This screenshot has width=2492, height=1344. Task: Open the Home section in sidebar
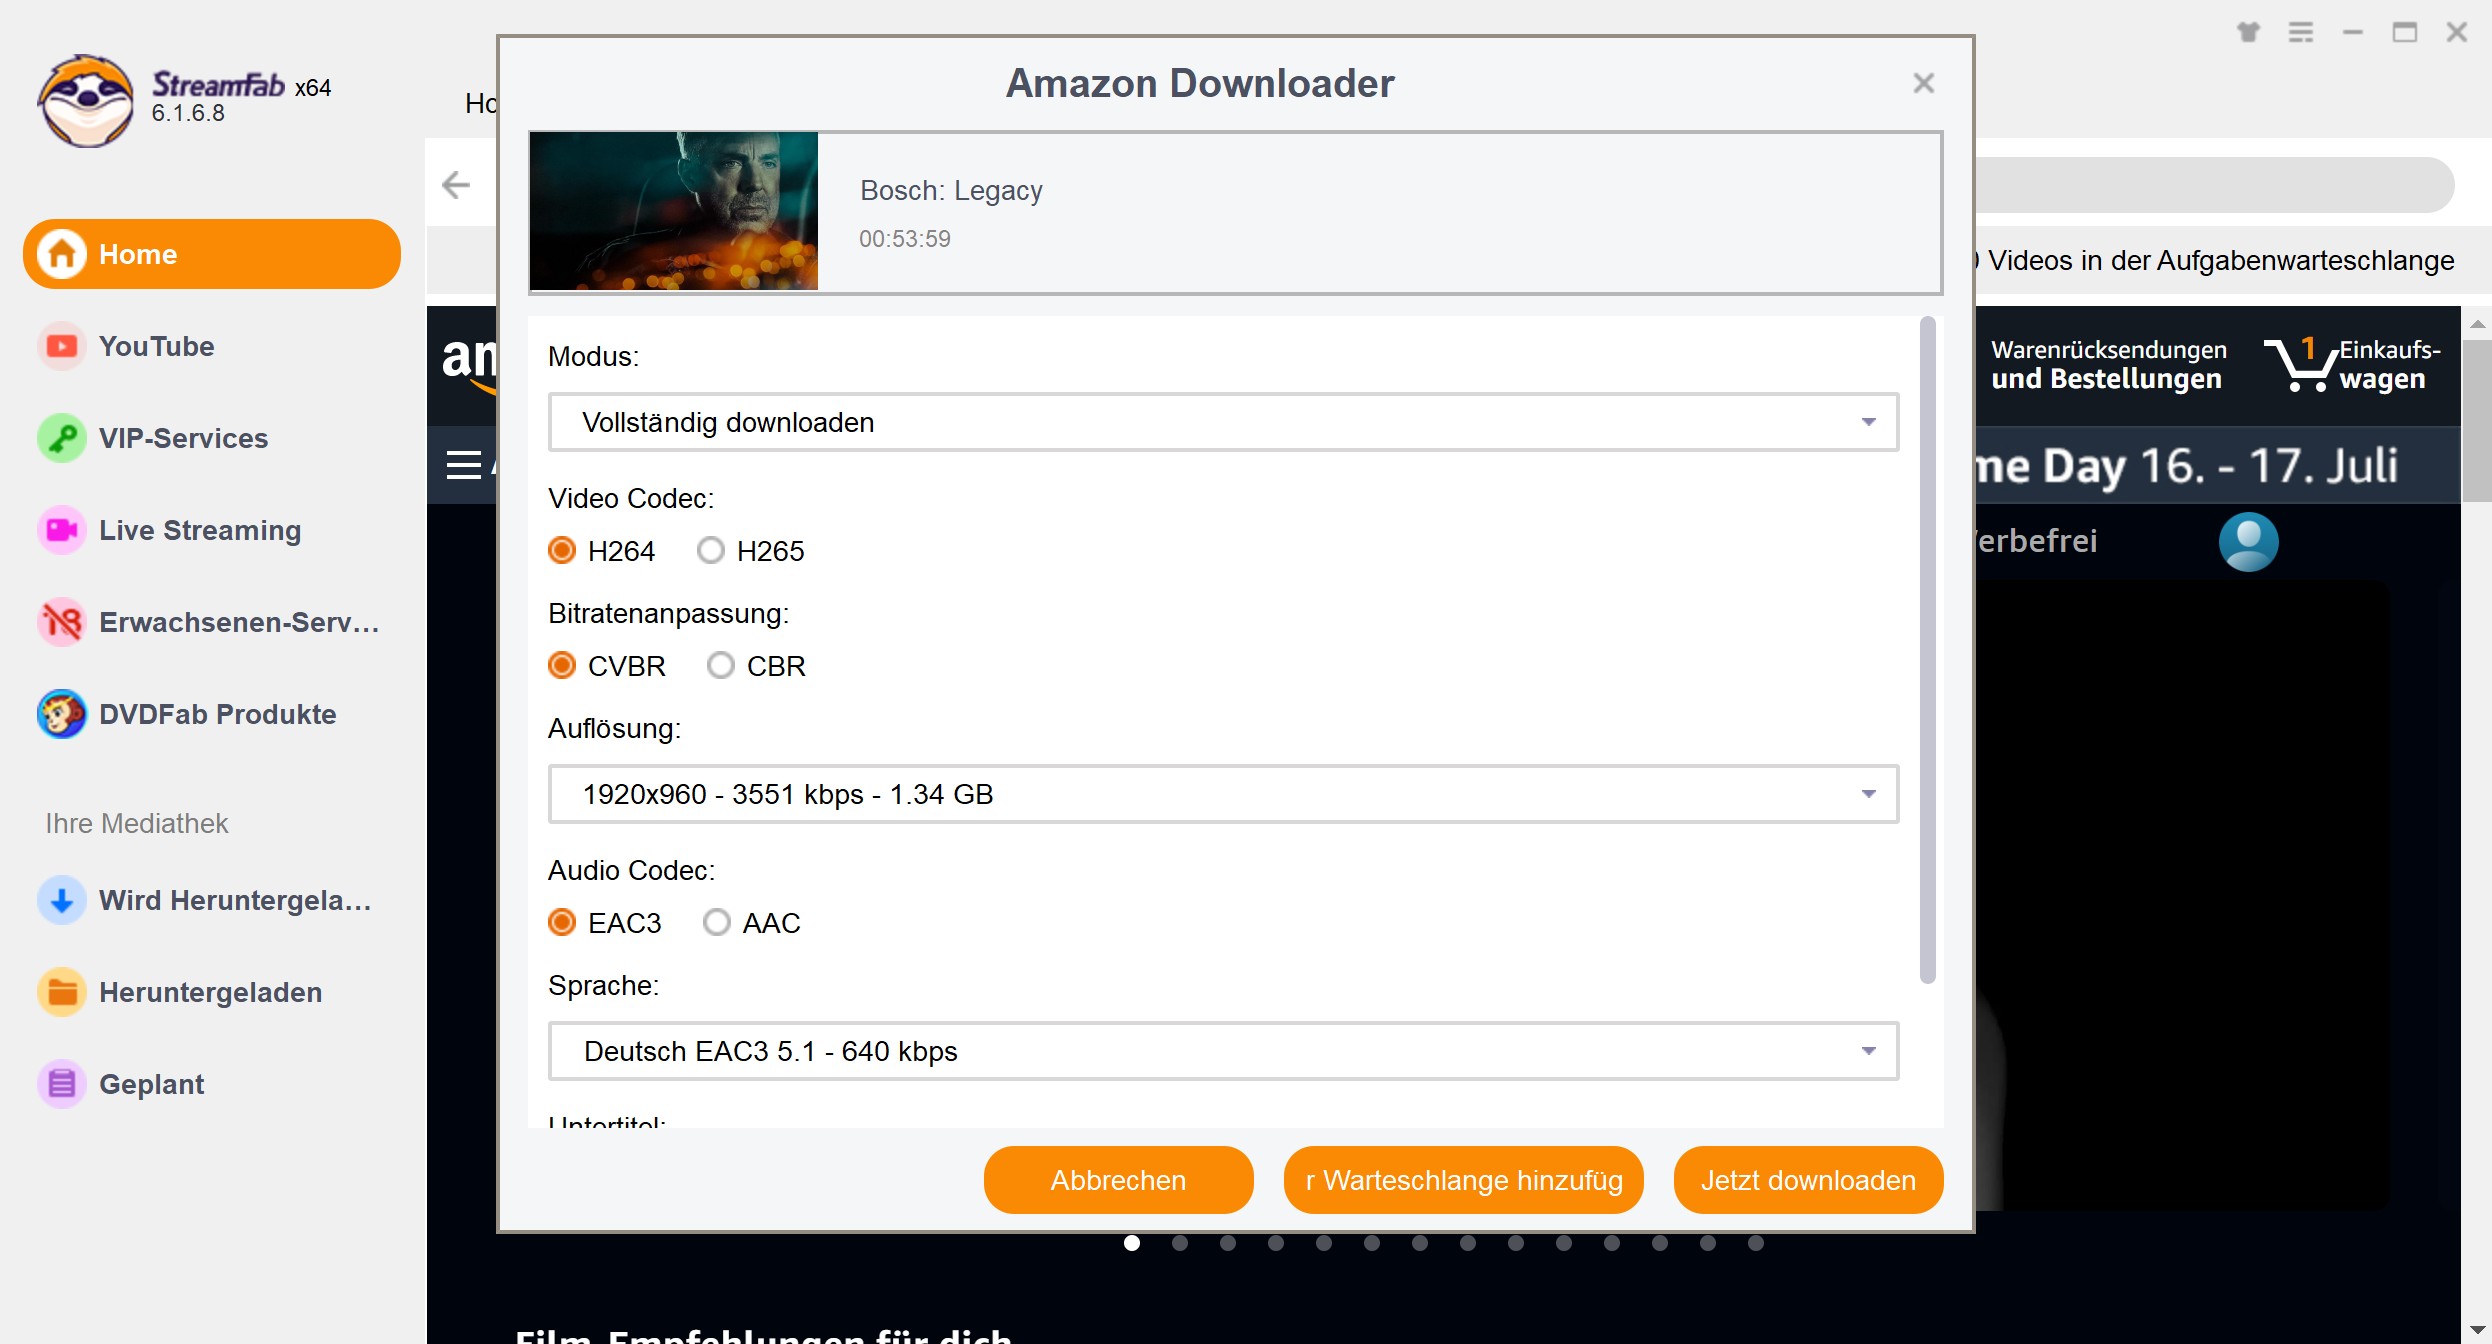coord(212,254)
